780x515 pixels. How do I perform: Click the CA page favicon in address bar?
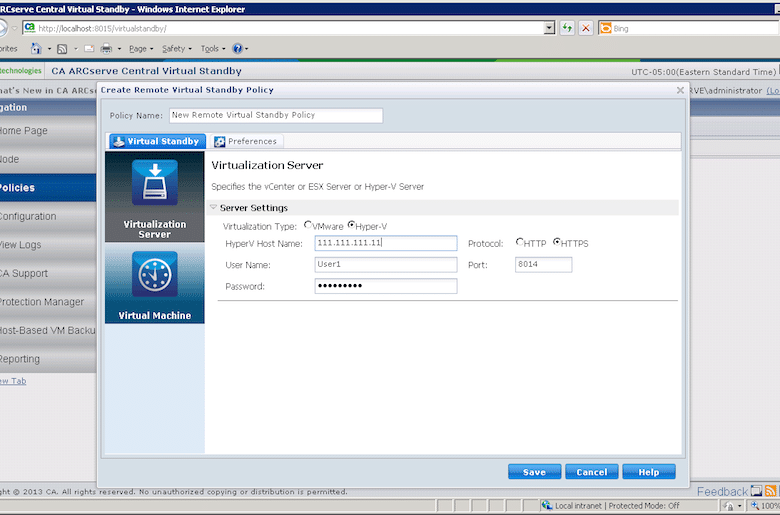pos(30,28)
